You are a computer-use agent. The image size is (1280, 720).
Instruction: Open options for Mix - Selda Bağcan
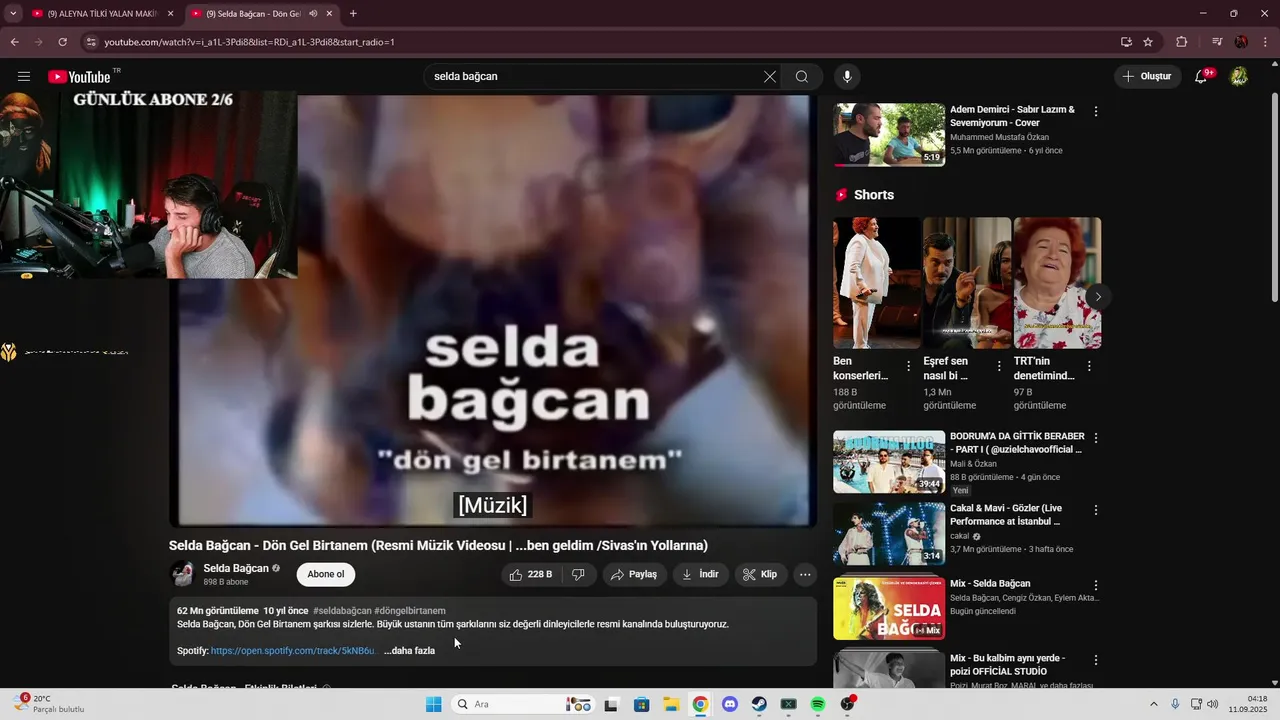1096,585
